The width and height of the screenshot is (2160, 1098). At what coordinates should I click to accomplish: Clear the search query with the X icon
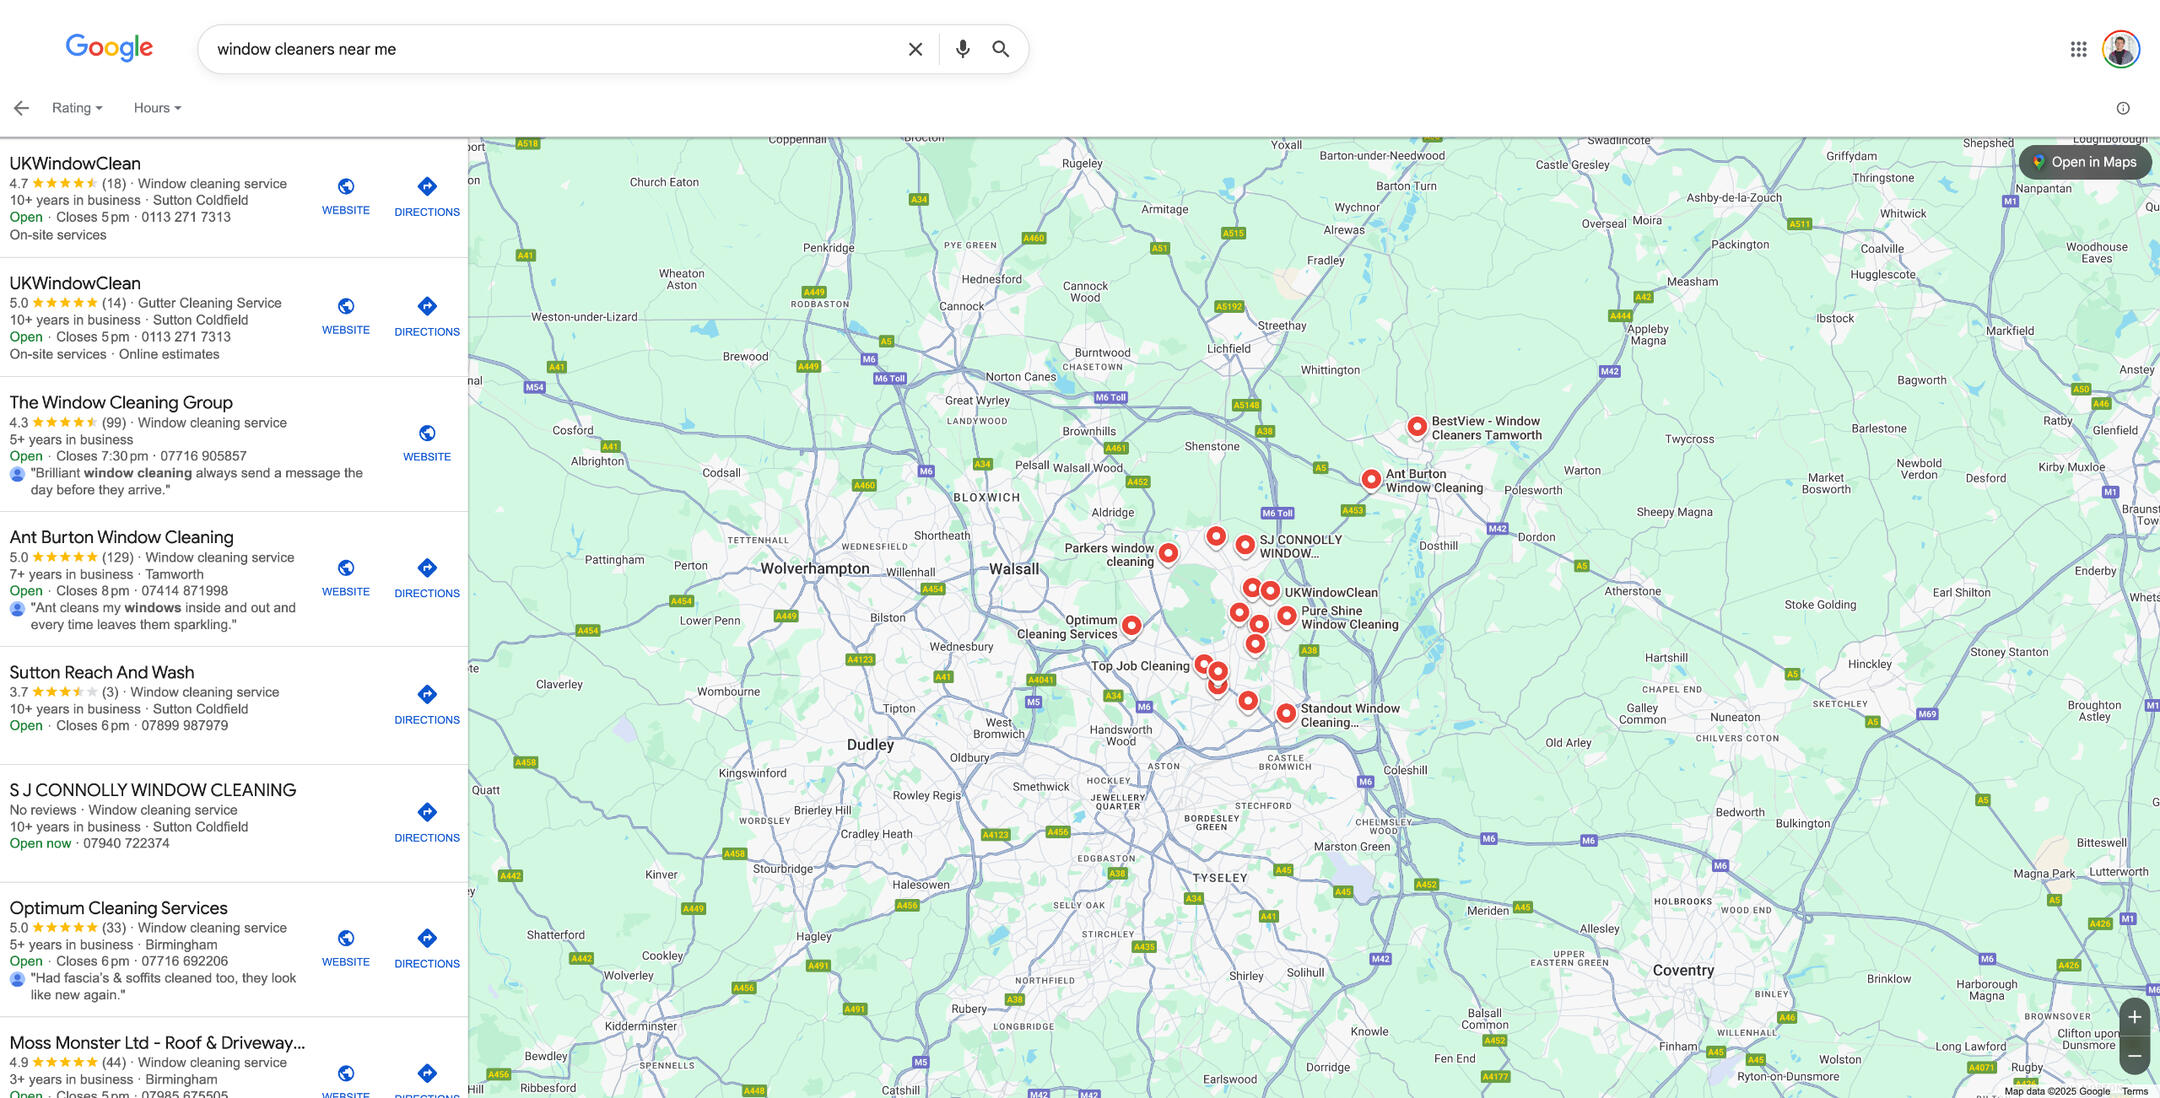914,48
